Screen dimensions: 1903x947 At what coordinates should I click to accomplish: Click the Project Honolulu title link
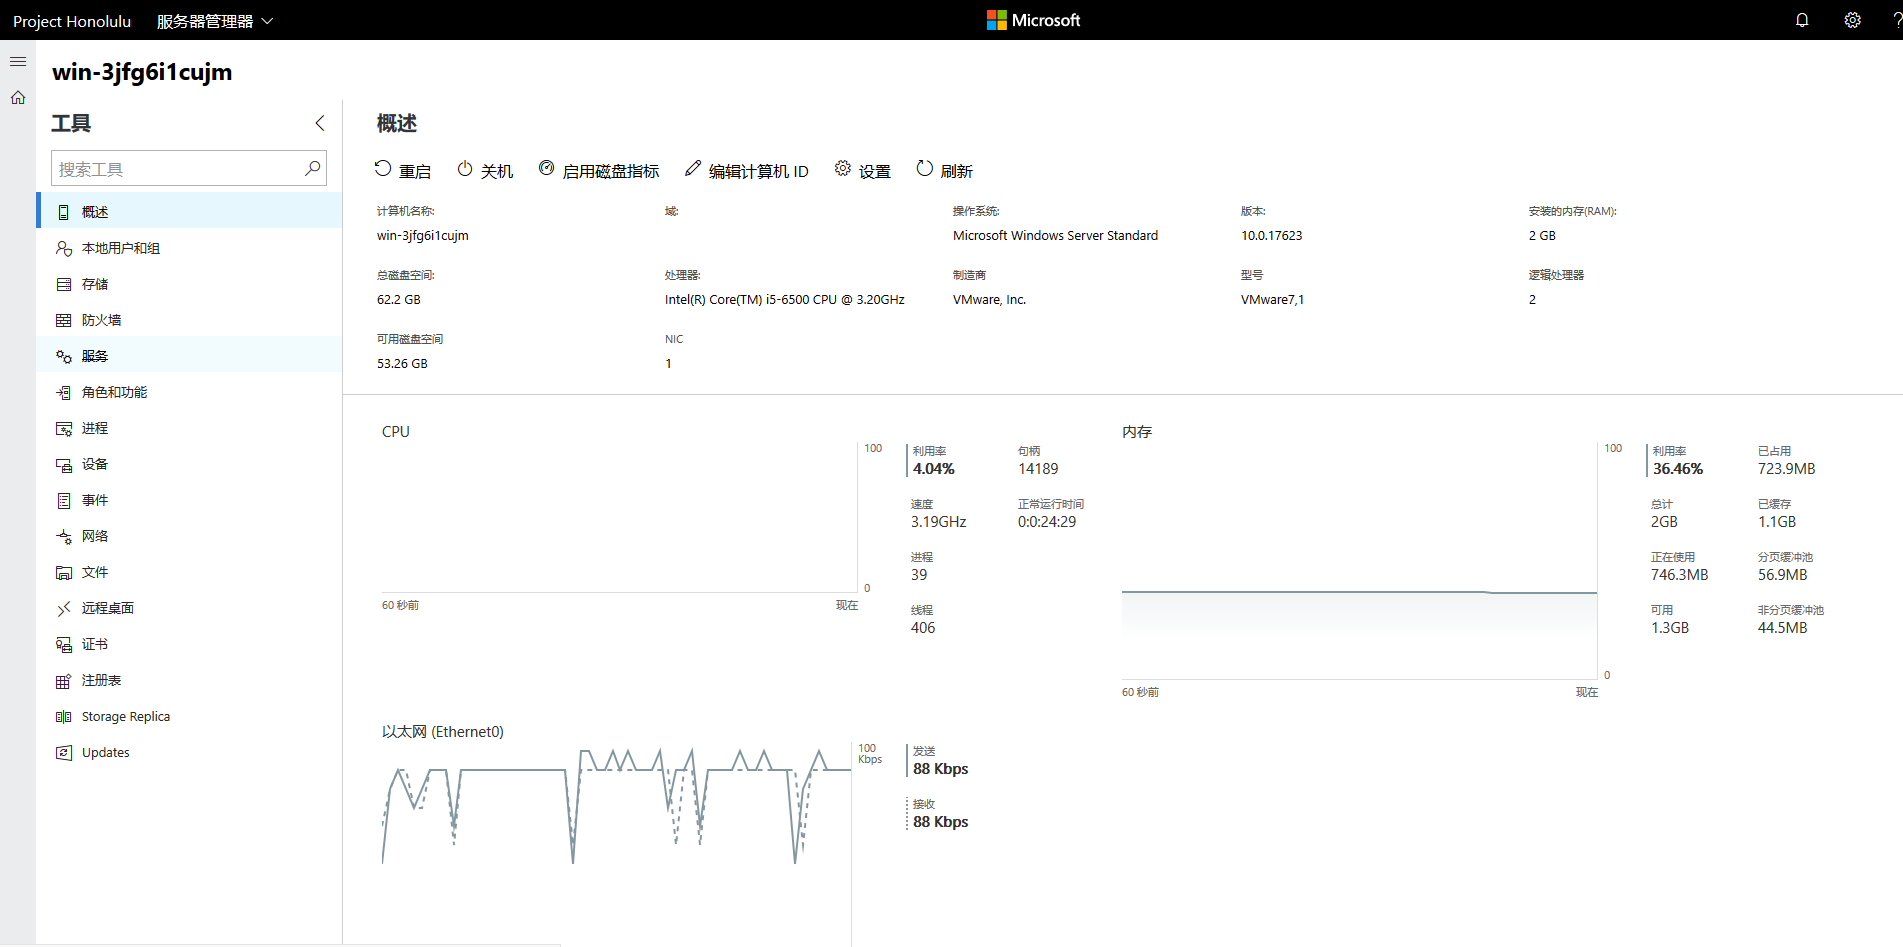click(x=72, y=21)
